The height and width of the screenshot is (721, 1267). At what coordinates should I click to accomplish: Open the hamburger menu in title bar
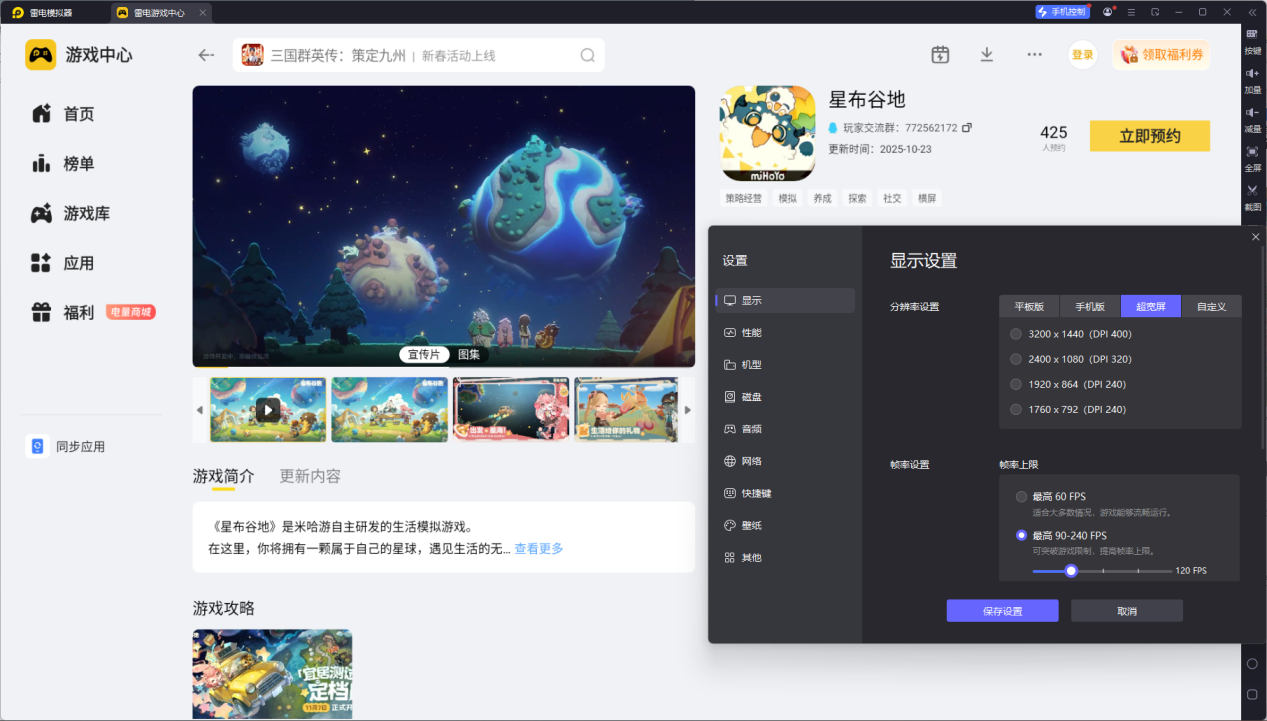coord(1131,12)
